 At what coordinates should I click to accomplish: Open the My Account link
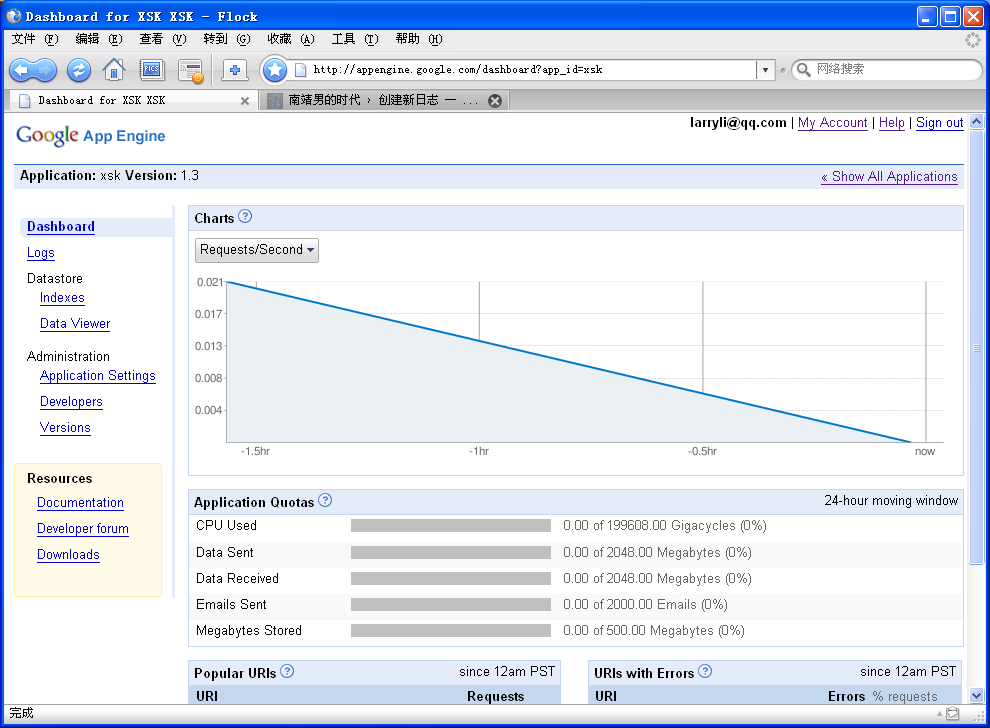pyautogui.click(x=832, y=122)
